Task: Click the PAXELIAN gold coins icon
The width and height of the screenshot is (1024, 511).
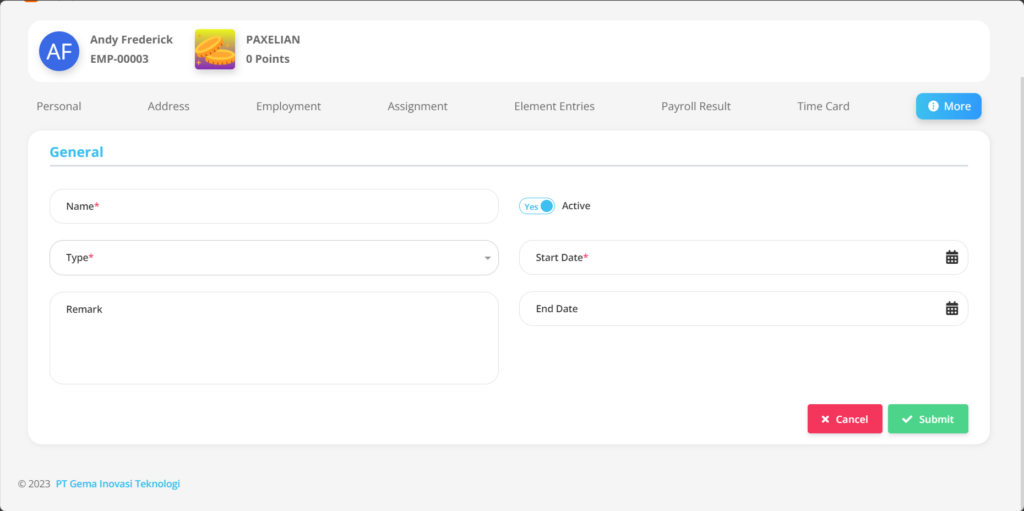Action: pos(215,50)
